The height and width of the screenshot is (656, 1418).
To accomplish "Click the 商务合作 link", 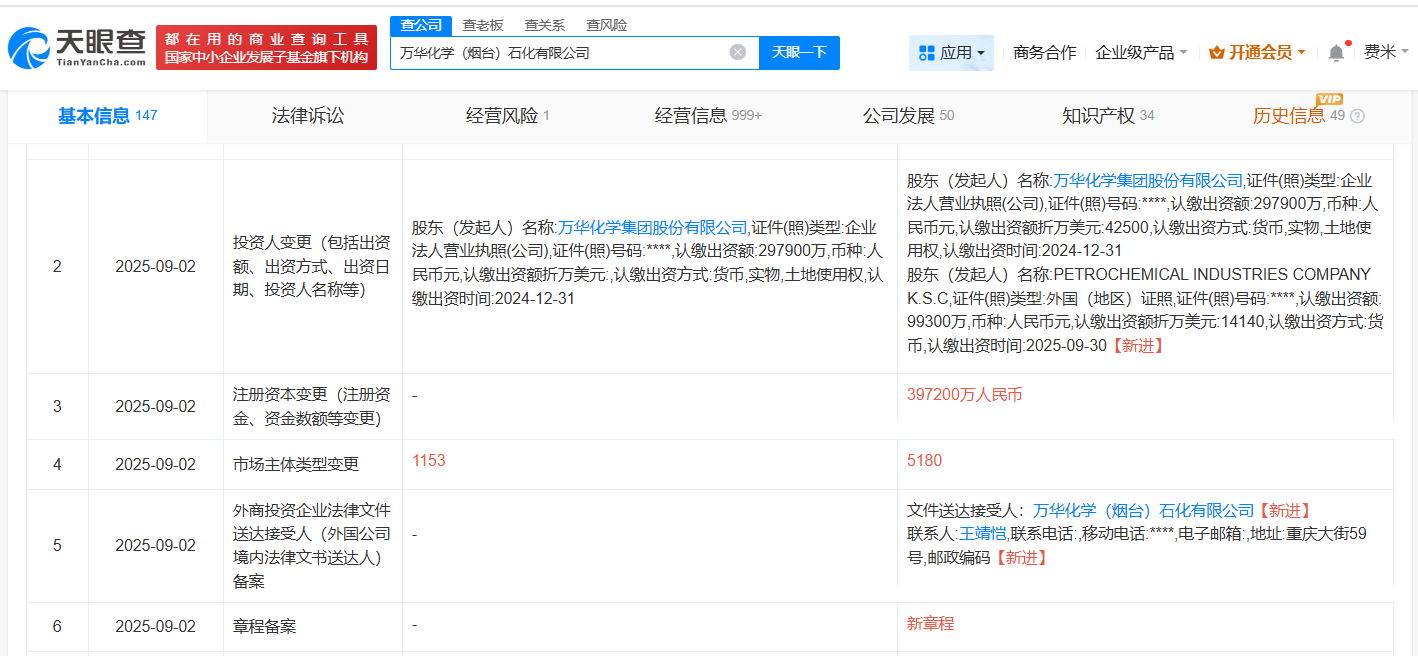I will pyautogui.click(x=1046, y=51).
